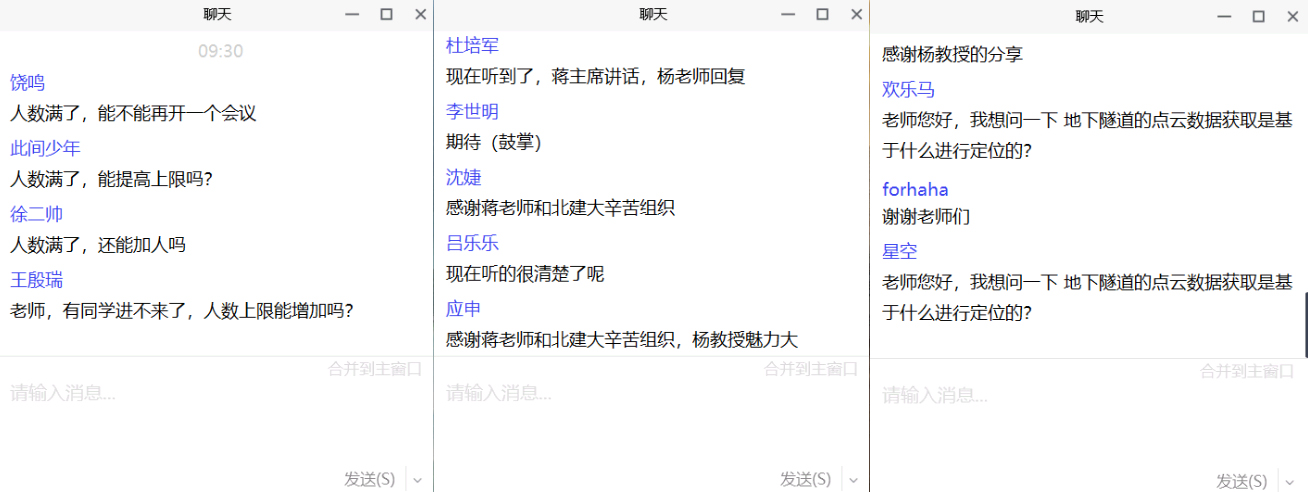Screen dimensions: 1308x492
Task: Click 合并到主窗口 in the left chat window
Action: (375, 369)
